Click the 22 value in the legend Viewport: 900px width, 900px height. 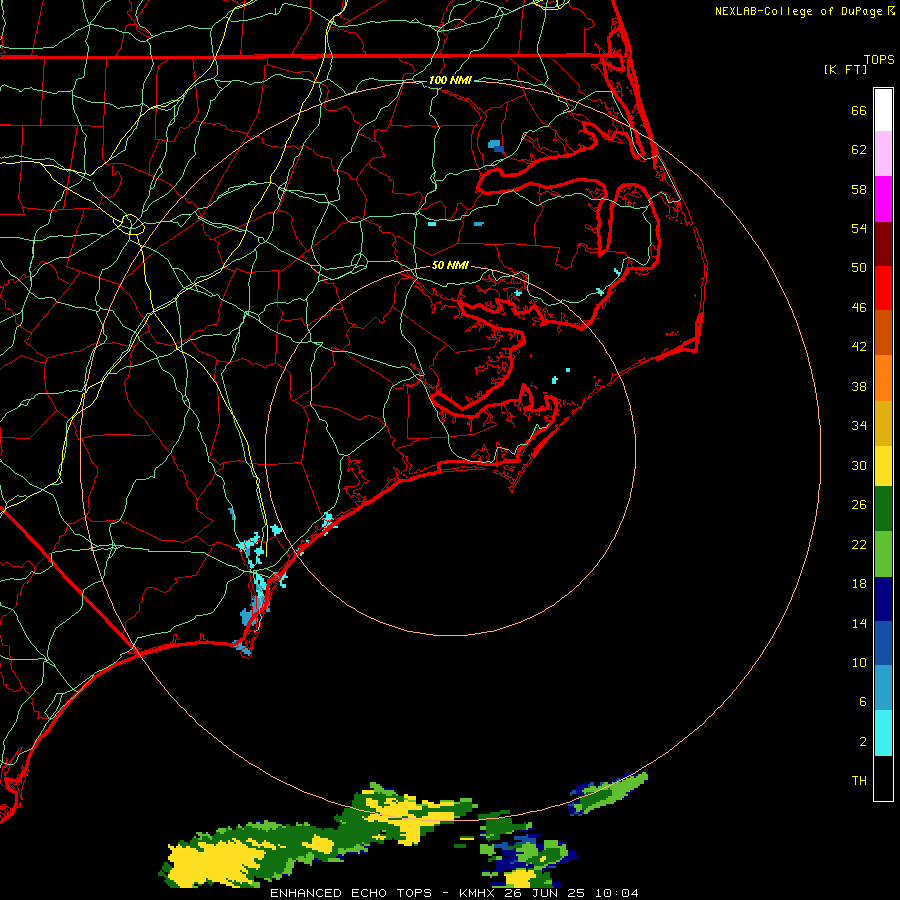tap(859, 545)
